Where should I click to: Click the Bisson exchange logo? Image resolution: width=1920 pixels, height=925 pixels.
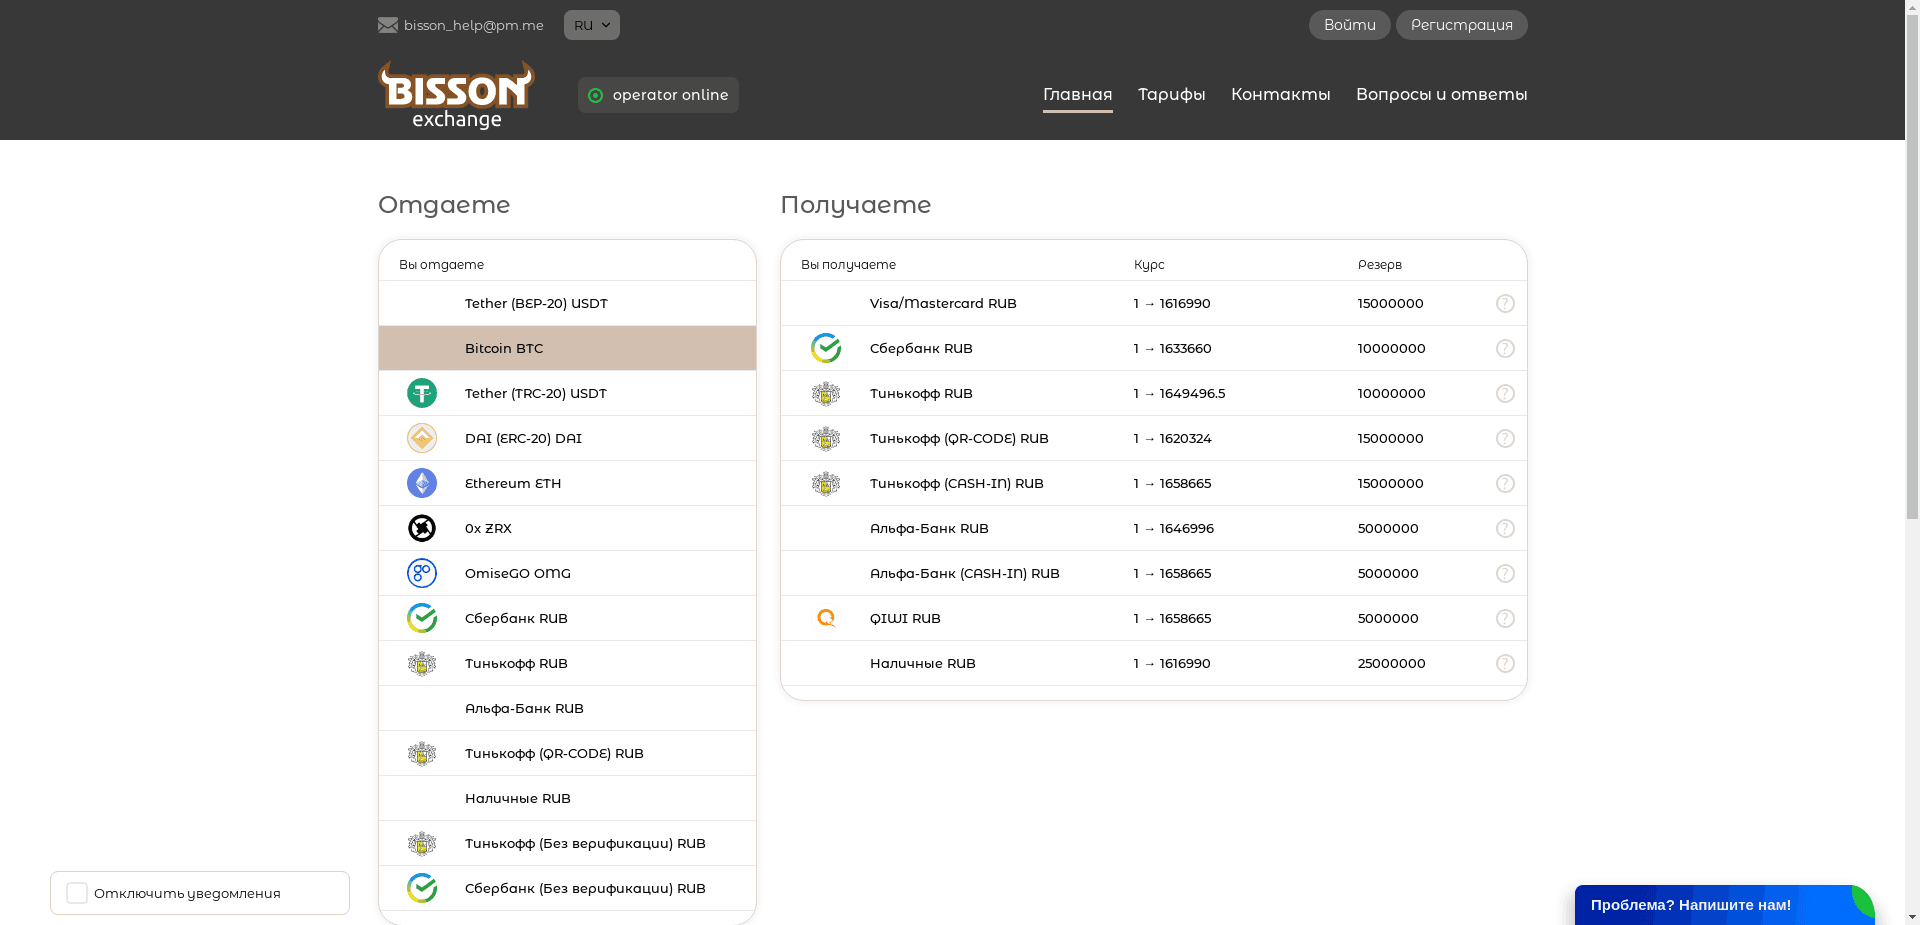(x=456, y=95)
